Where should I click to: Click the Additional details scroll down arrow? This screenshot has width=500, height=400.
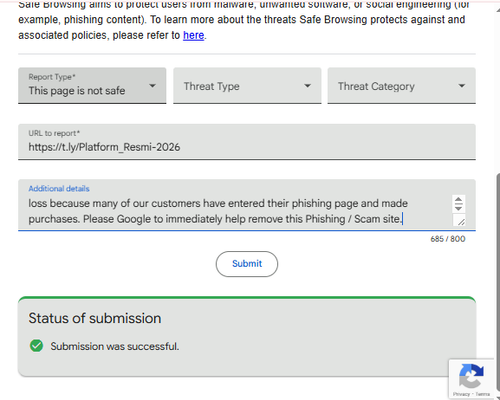[458, 208]
